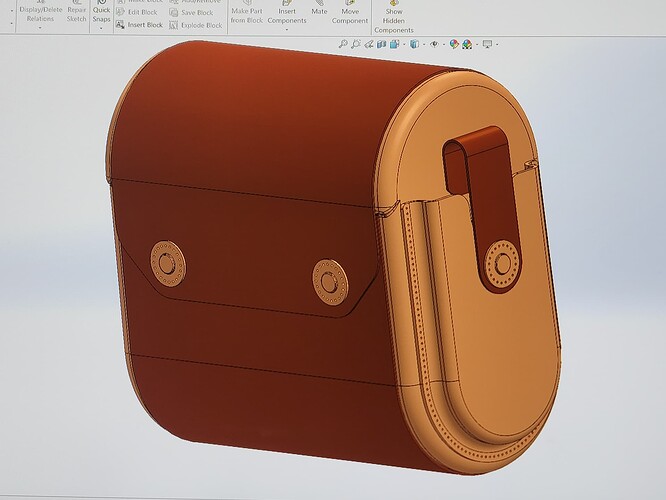Click the Edit Appearance color sphere icon

pyautogui.click(x=455, y=44)
